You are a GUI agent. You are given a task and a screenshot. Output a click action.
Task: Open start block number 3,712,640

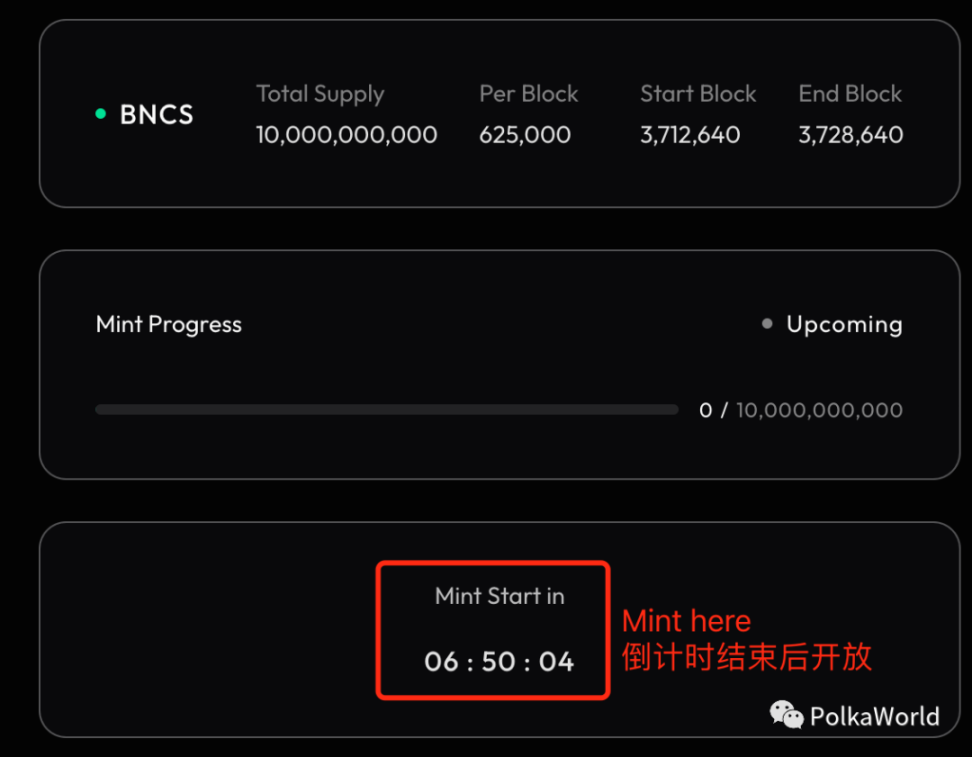coord(690,135)
